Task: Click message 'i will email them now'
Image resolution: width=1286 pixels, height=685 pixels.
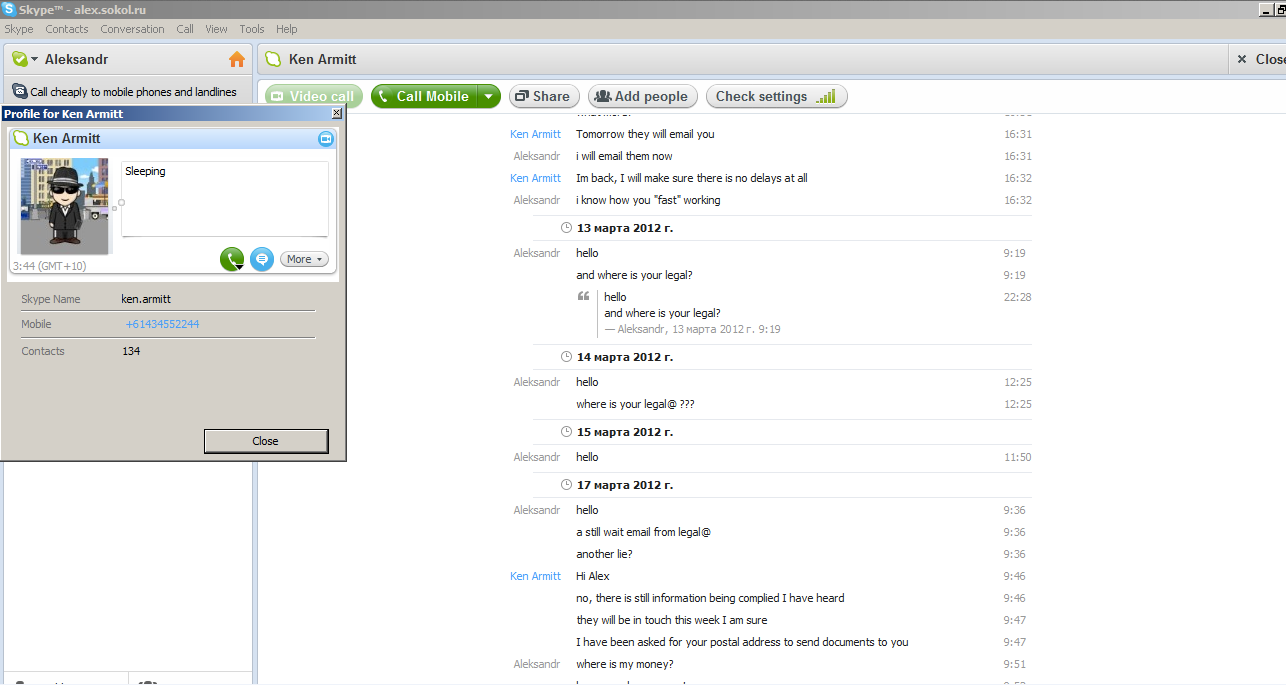Action: click(624, 156)
